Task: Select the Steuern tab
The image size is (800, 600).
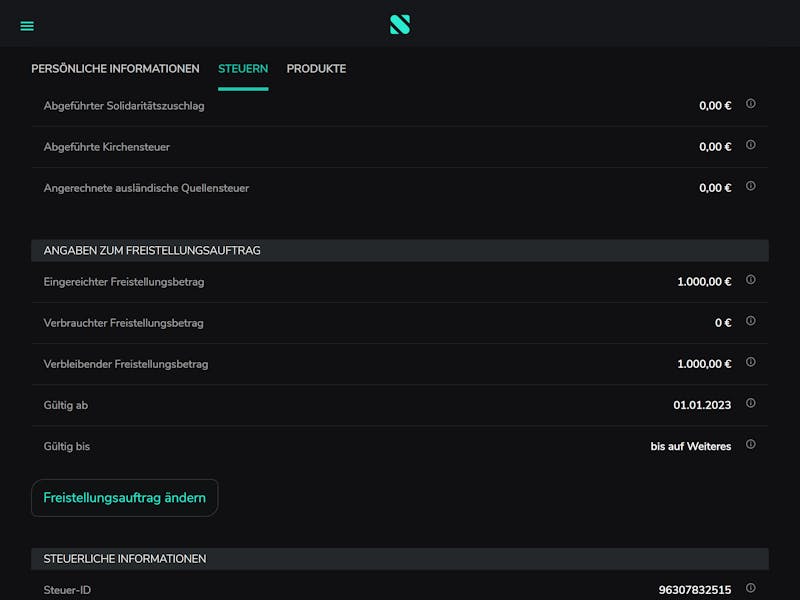Action: click(x=243, y=69)
